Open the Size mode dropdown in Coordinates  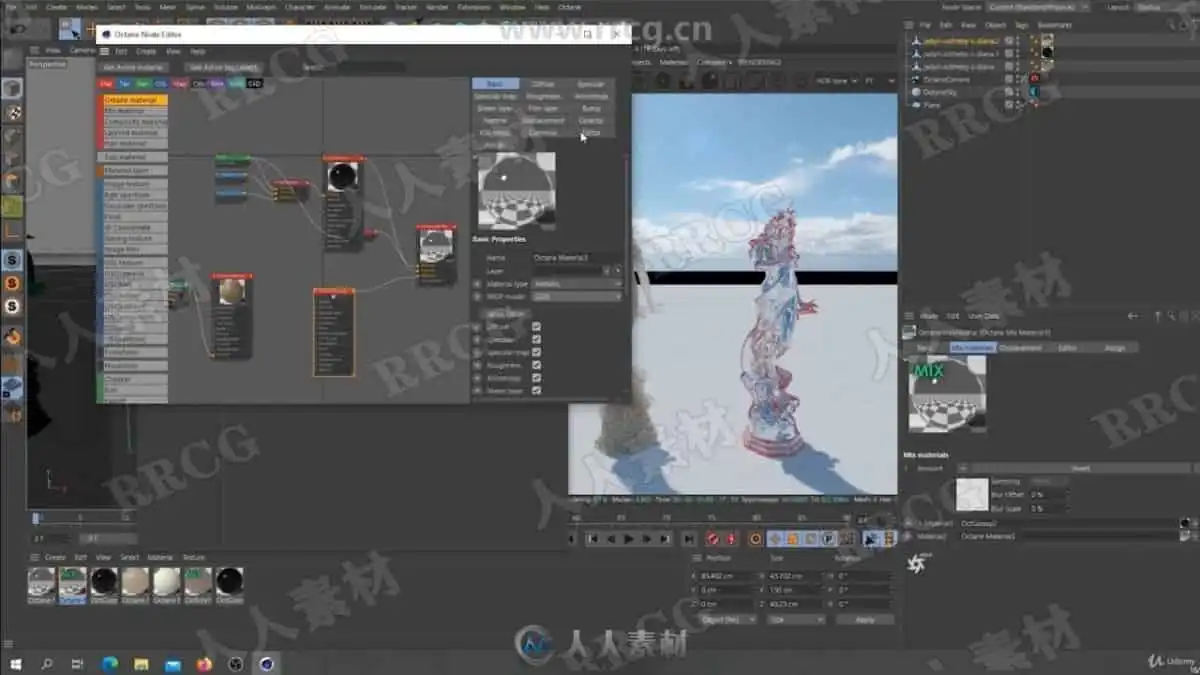pyautogui.click(x=796, y=620)
